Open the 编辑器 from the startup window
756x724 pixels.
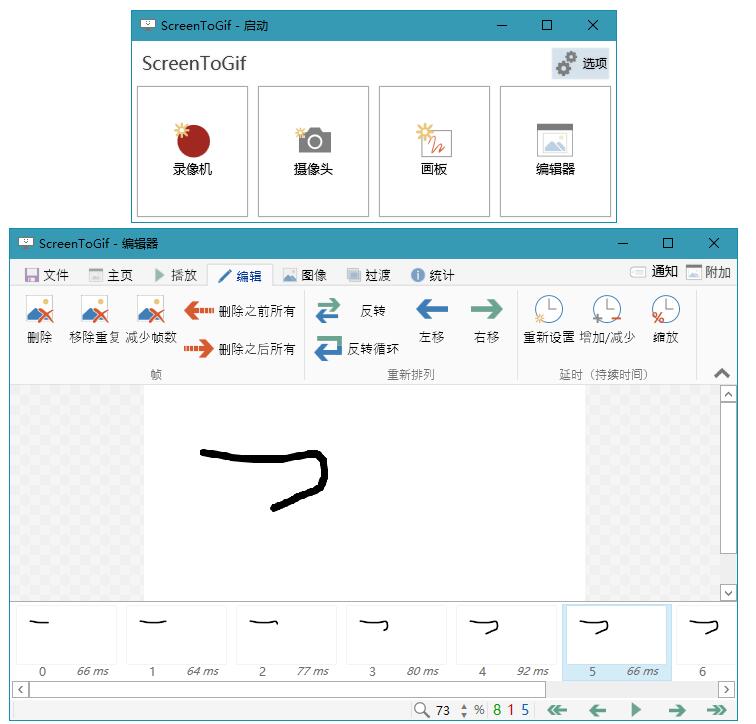coord(555,151)
